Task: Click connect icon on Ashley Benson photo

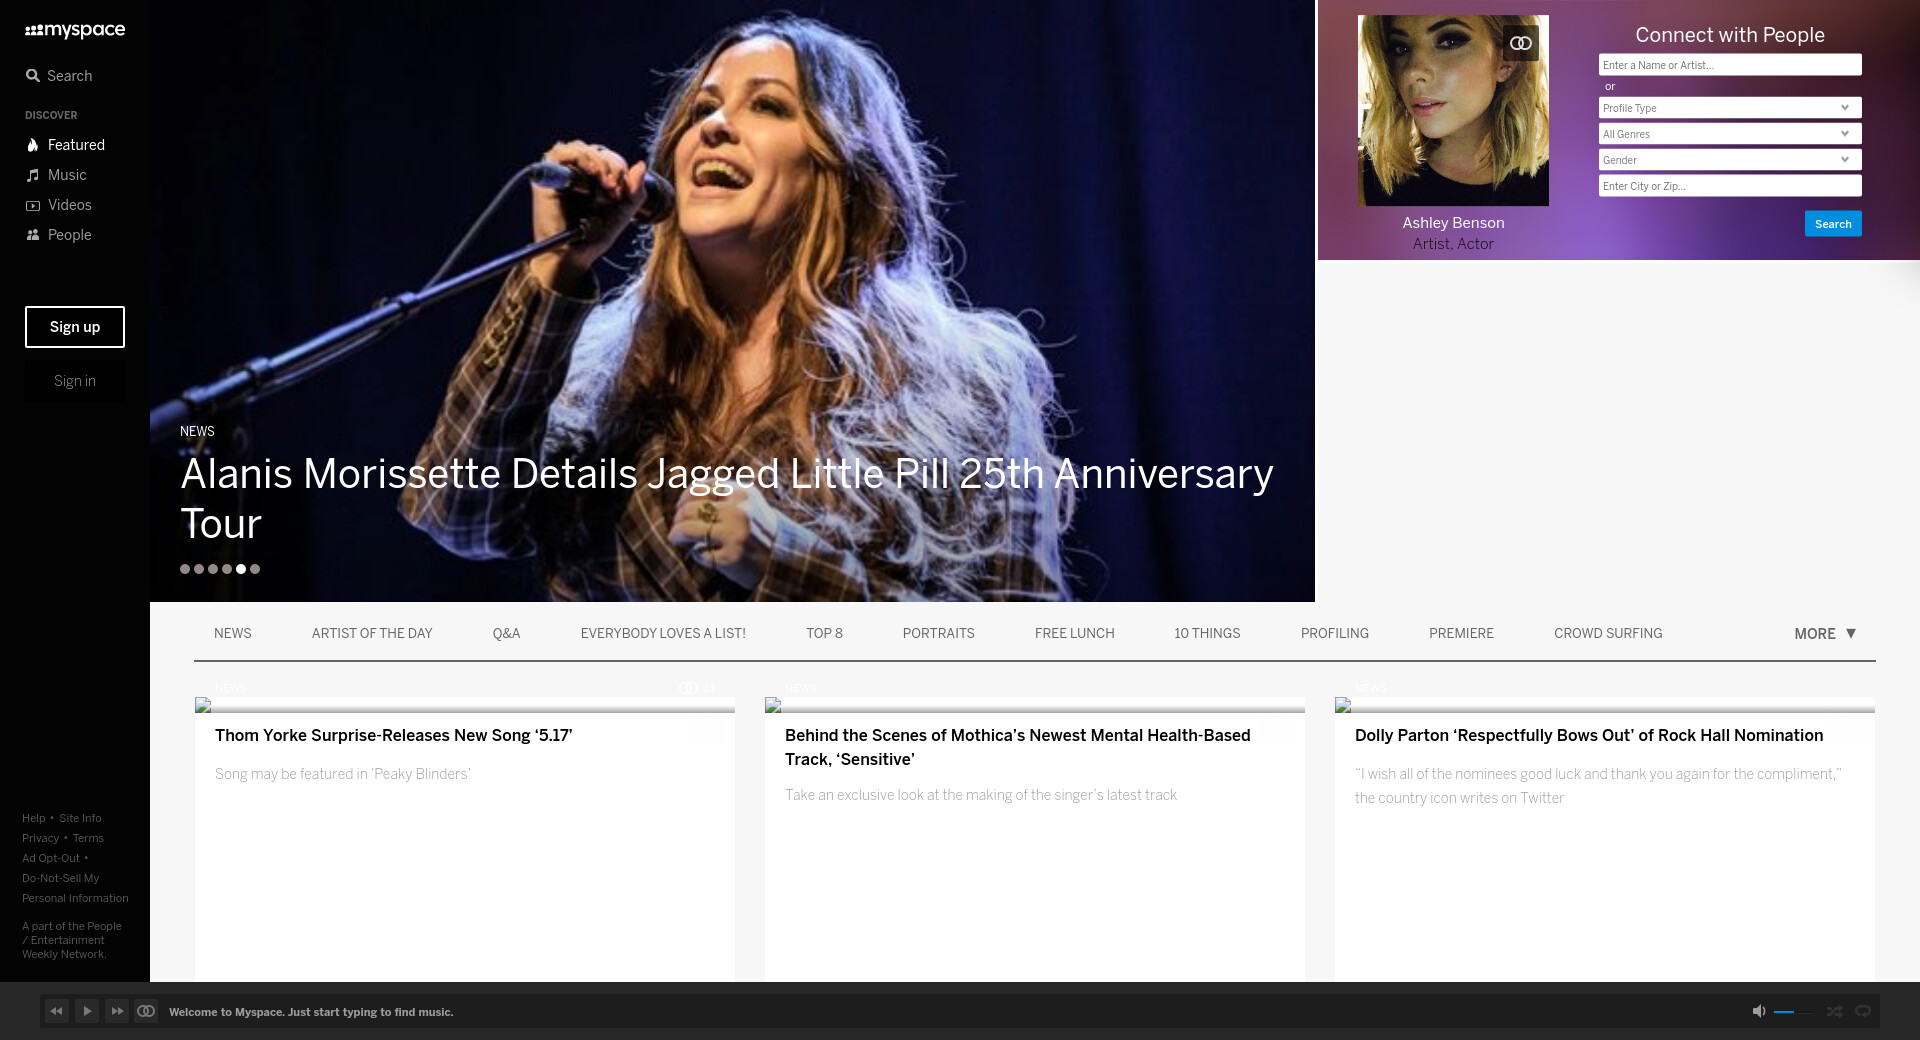Action: (1520, 43)
